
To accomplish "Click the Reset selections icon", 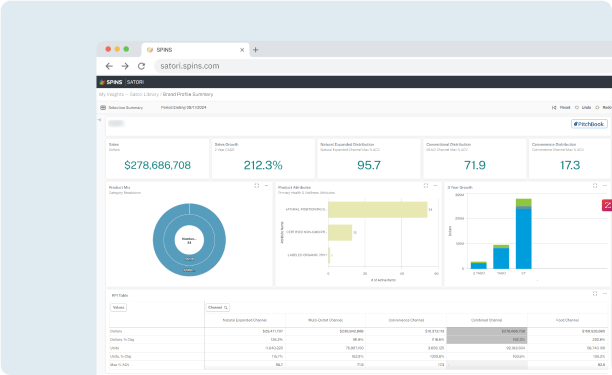I will point(554,107).
